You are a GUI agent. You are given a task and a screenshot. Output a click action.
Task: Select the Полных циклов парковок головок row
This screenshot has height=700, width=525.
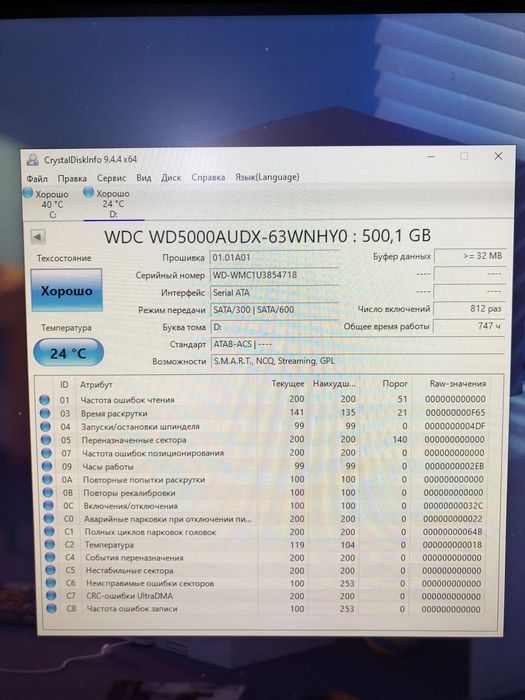point(263,532)
